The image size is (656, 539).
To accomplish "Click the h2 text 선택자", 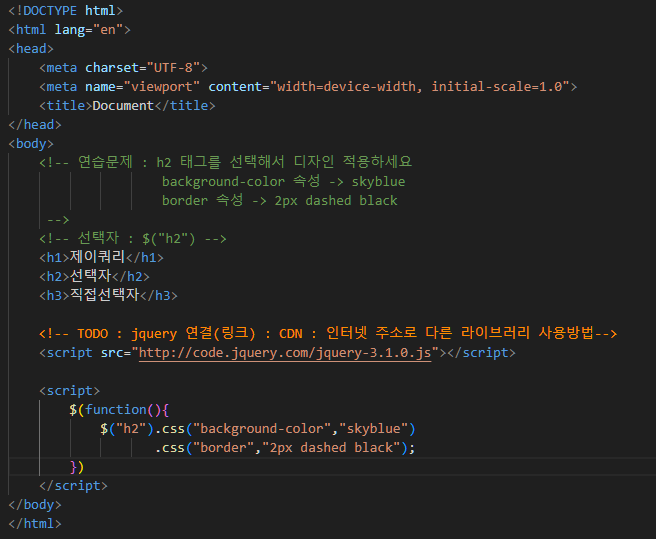I will point(90,276).
